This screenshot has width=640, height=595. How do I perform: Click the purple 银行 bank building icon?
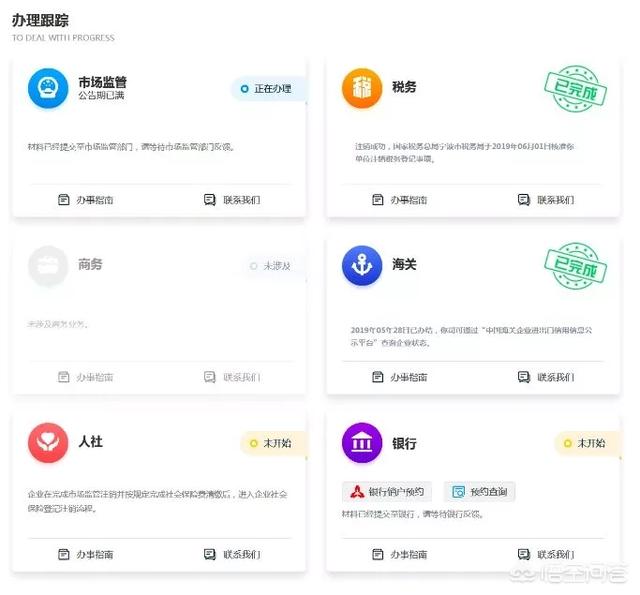coord(362,443)
